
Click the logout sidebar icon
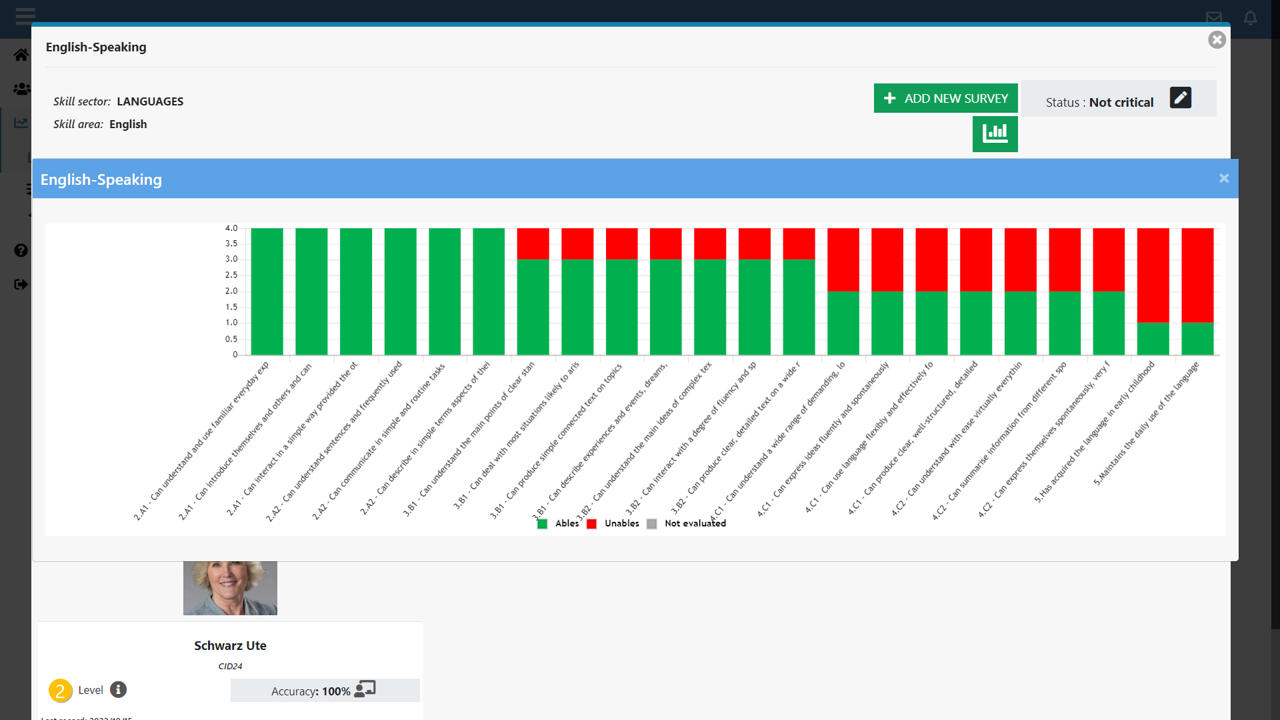click(21, 284)
